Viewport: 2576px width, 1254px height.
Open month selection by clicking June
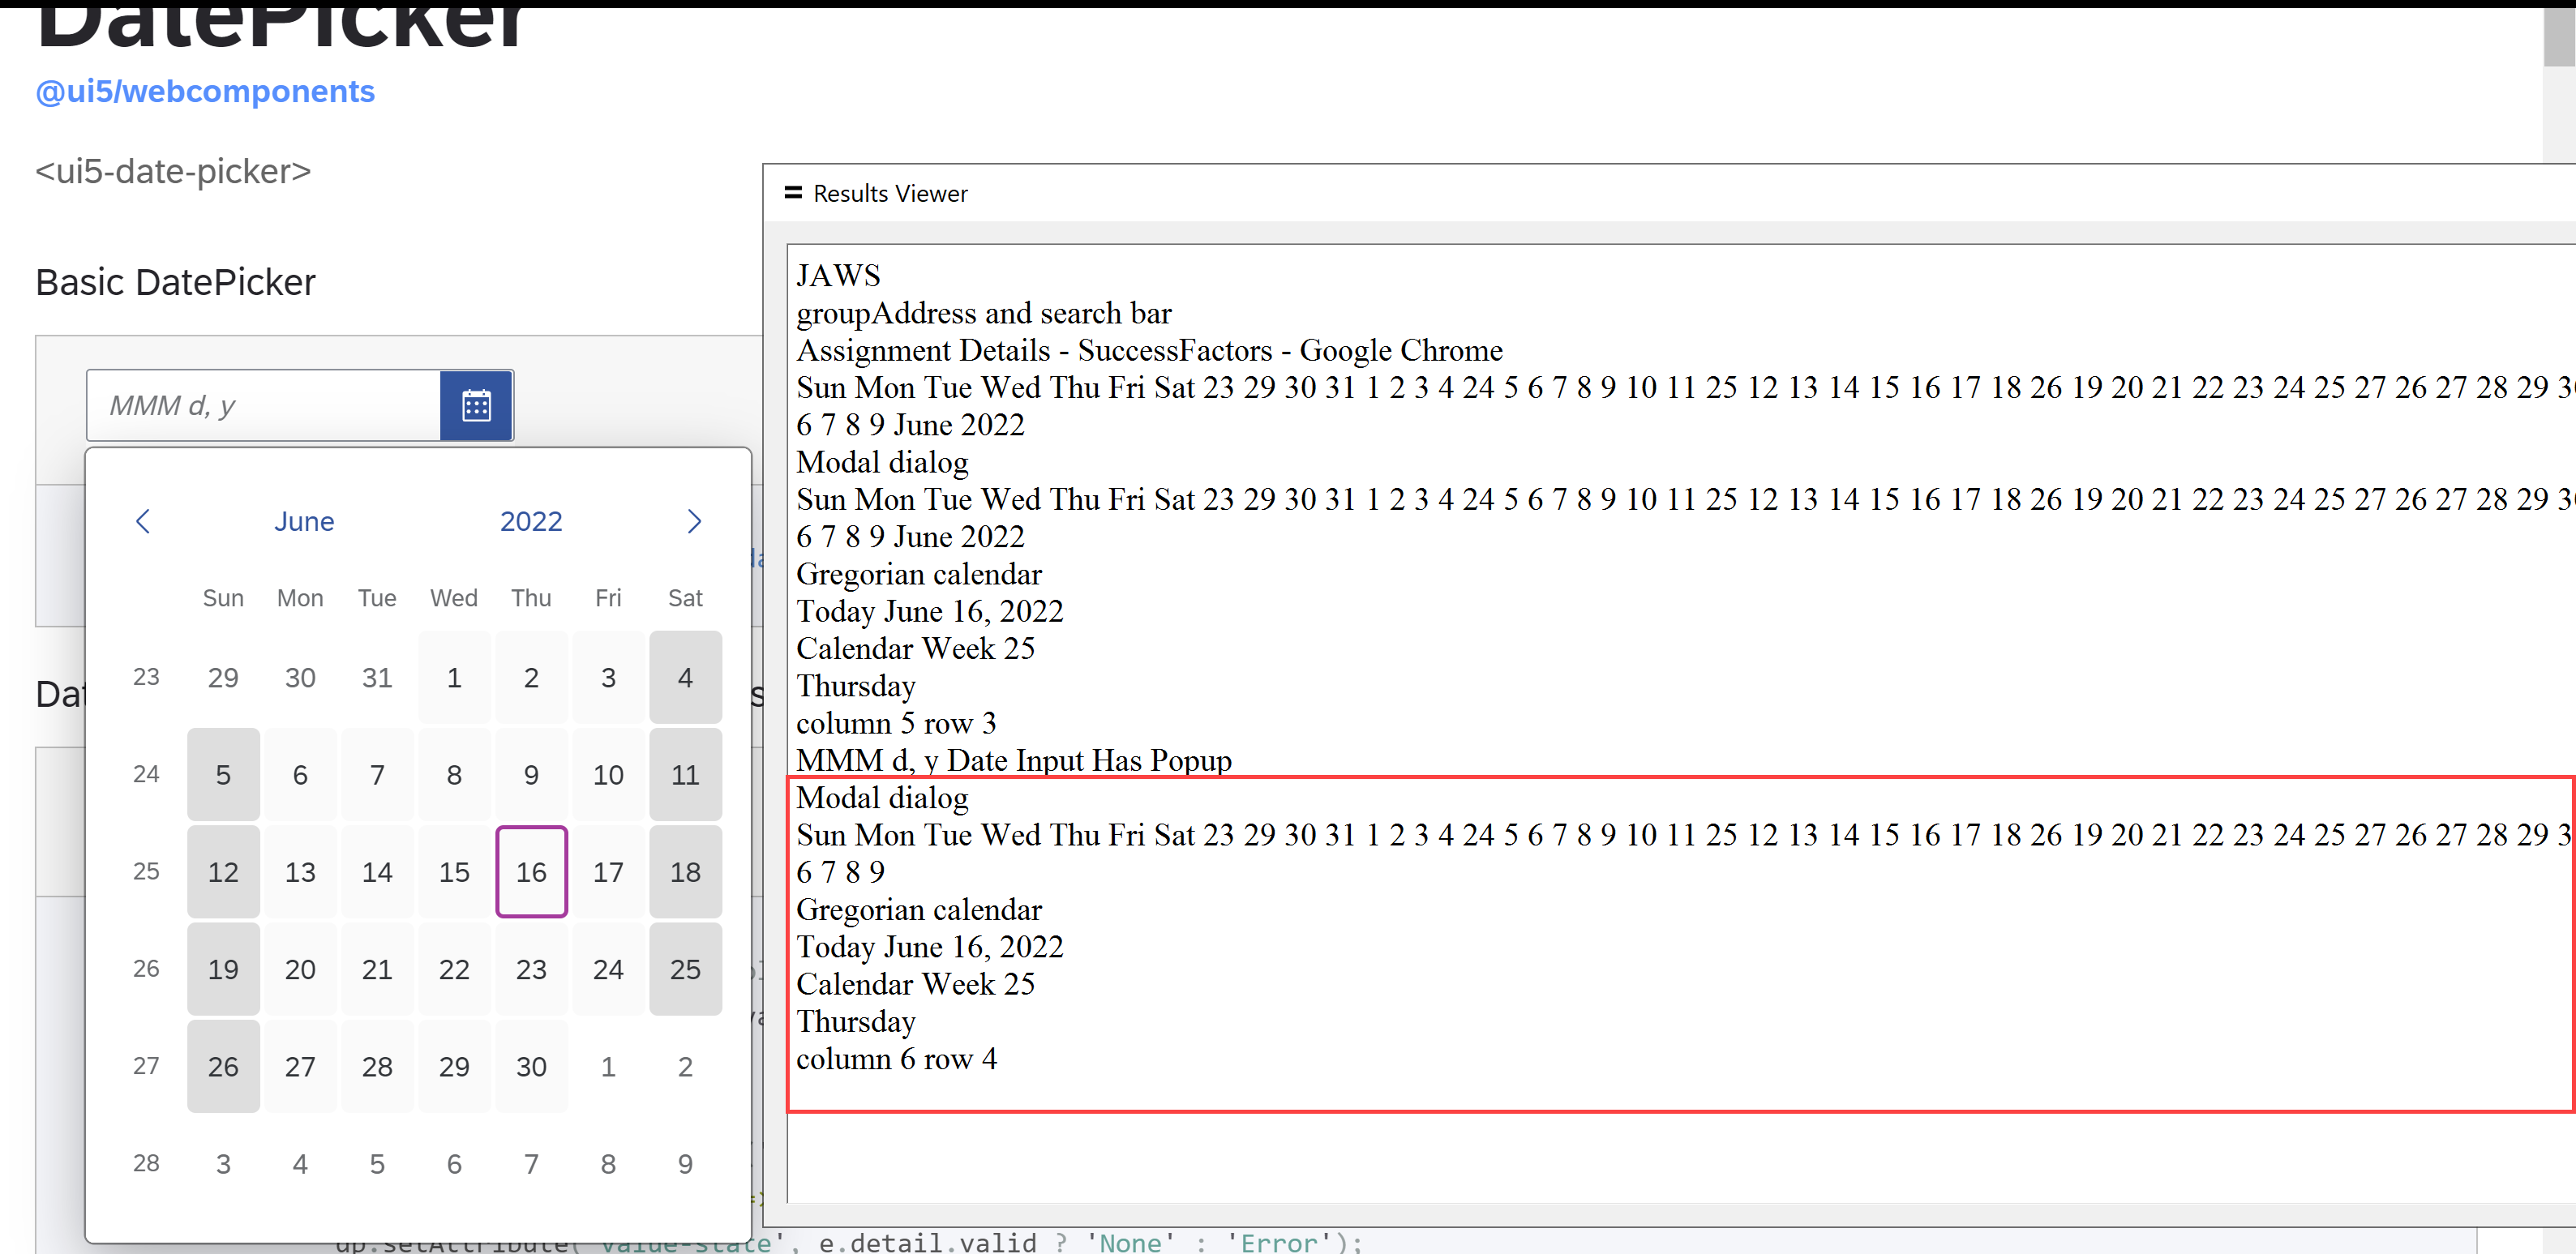pos(304,521)
